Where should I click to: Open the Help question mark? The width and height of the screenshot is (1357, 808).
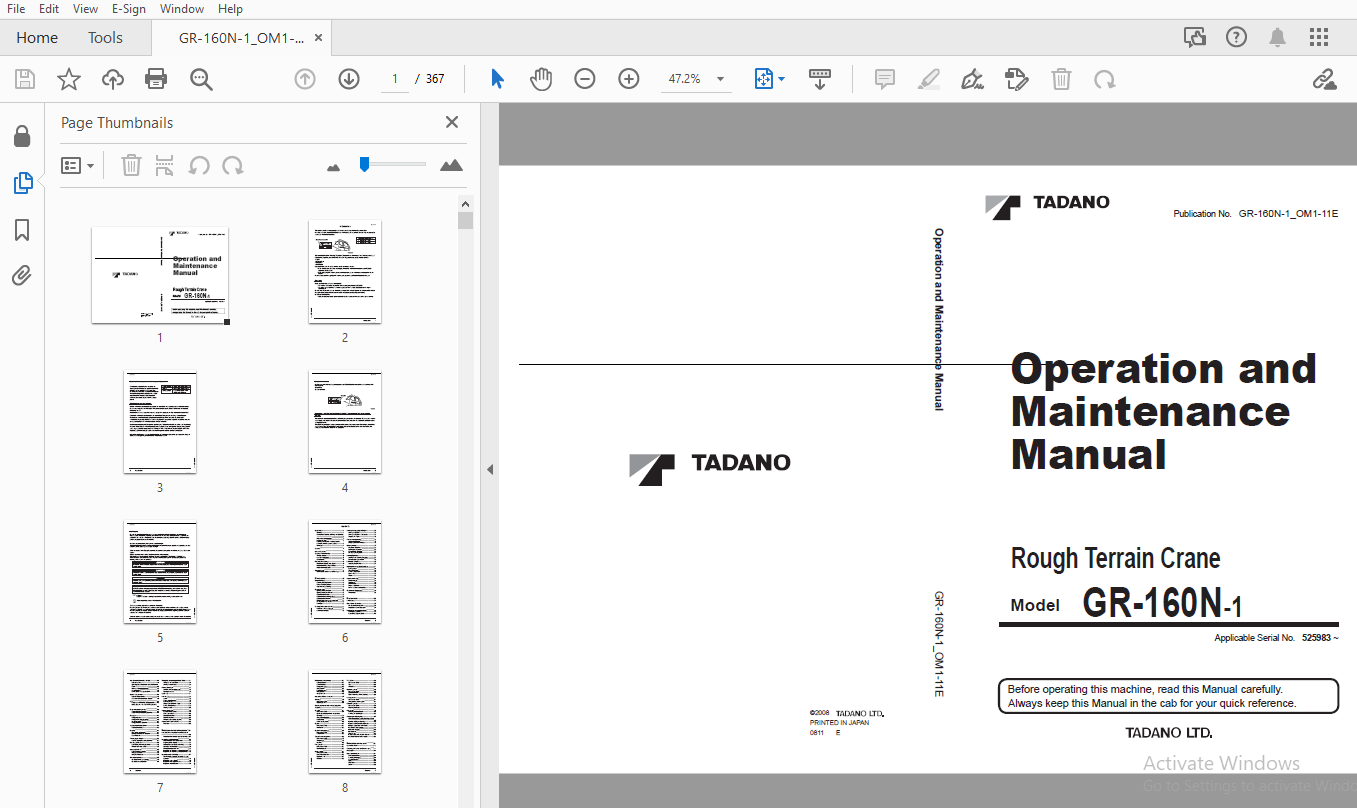(1237, 38)
